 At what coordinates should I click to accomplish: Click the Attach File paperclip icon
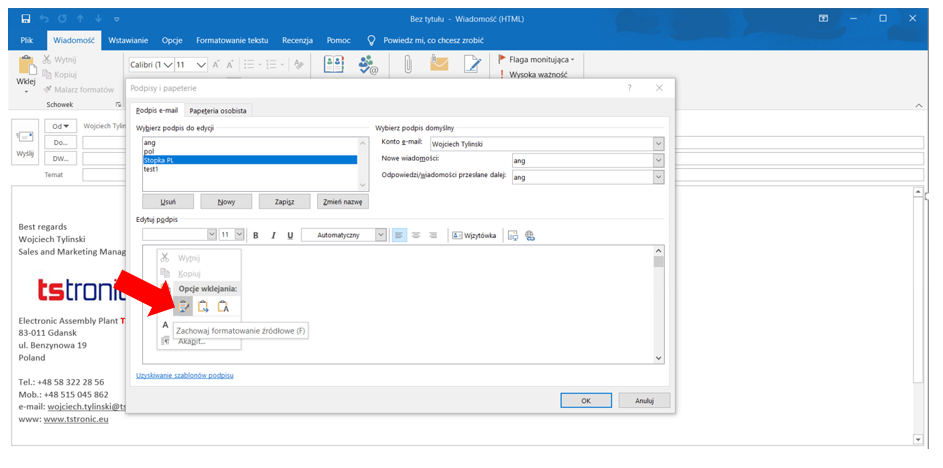tap(408, 65)
